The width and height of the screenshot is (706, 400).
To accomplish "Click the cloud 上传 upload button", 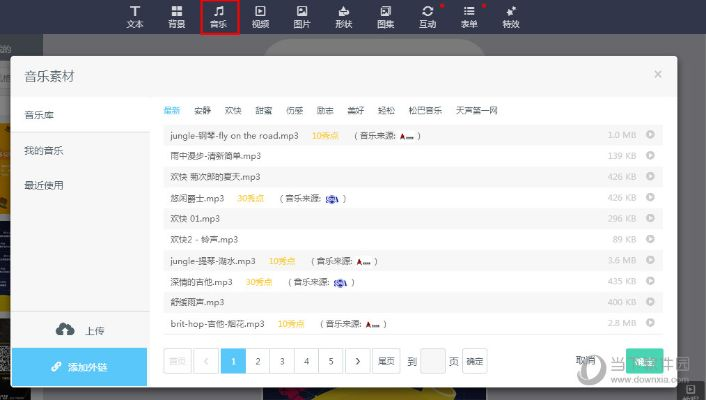I will pyautogui.click(x=80, y=330).
